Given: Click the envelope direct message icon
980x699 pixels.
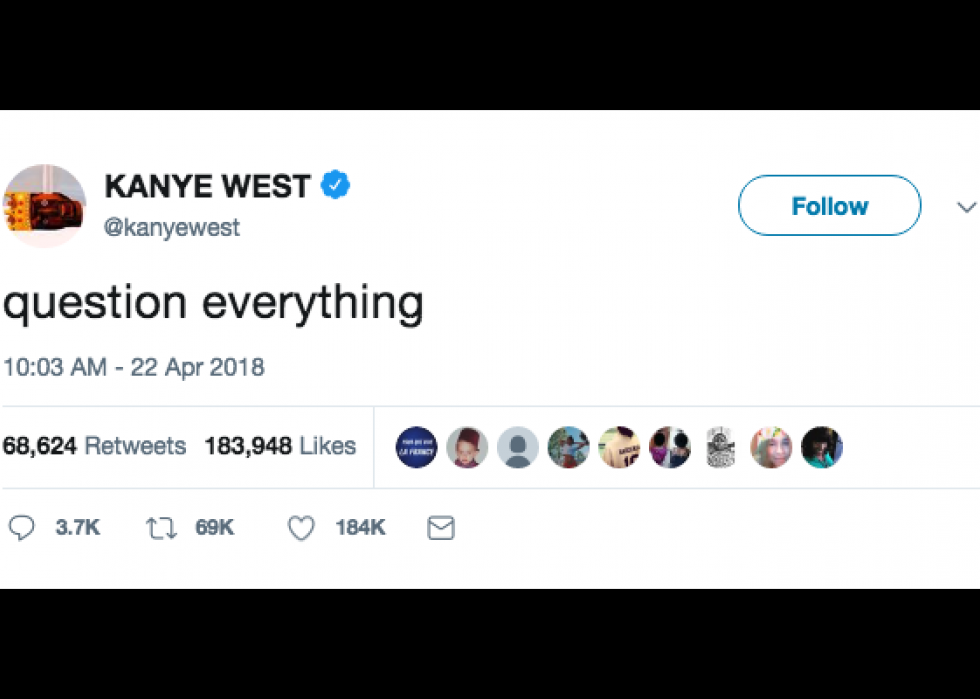Looking at the screenshot, I should pos(441,528).
